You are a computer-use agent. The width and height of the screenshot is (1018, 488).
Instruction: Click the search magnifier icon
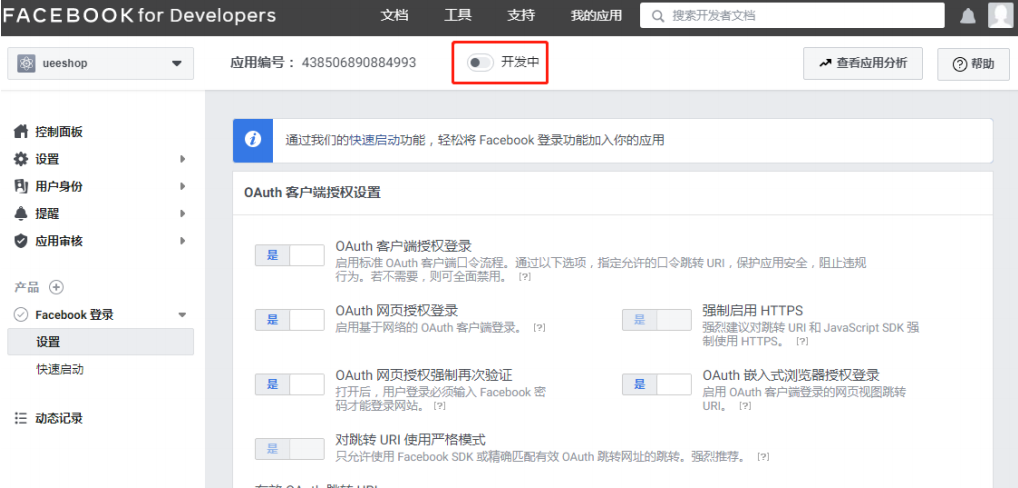pos(658,16)
